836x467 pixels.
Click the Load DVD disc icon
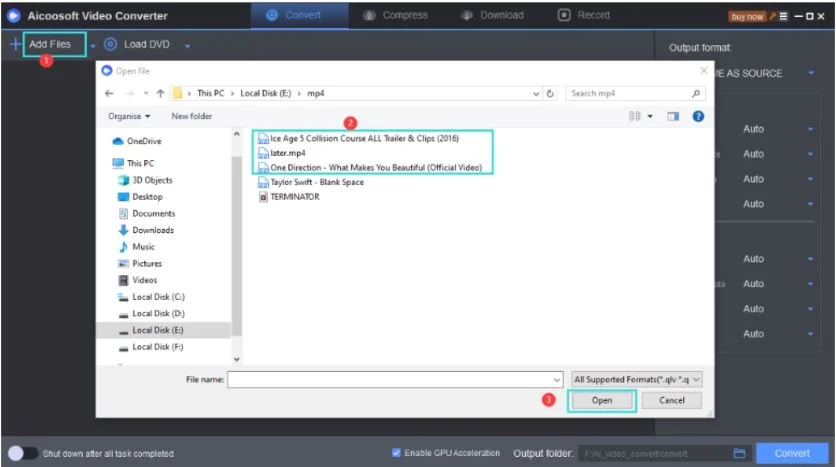pos(110,45)
